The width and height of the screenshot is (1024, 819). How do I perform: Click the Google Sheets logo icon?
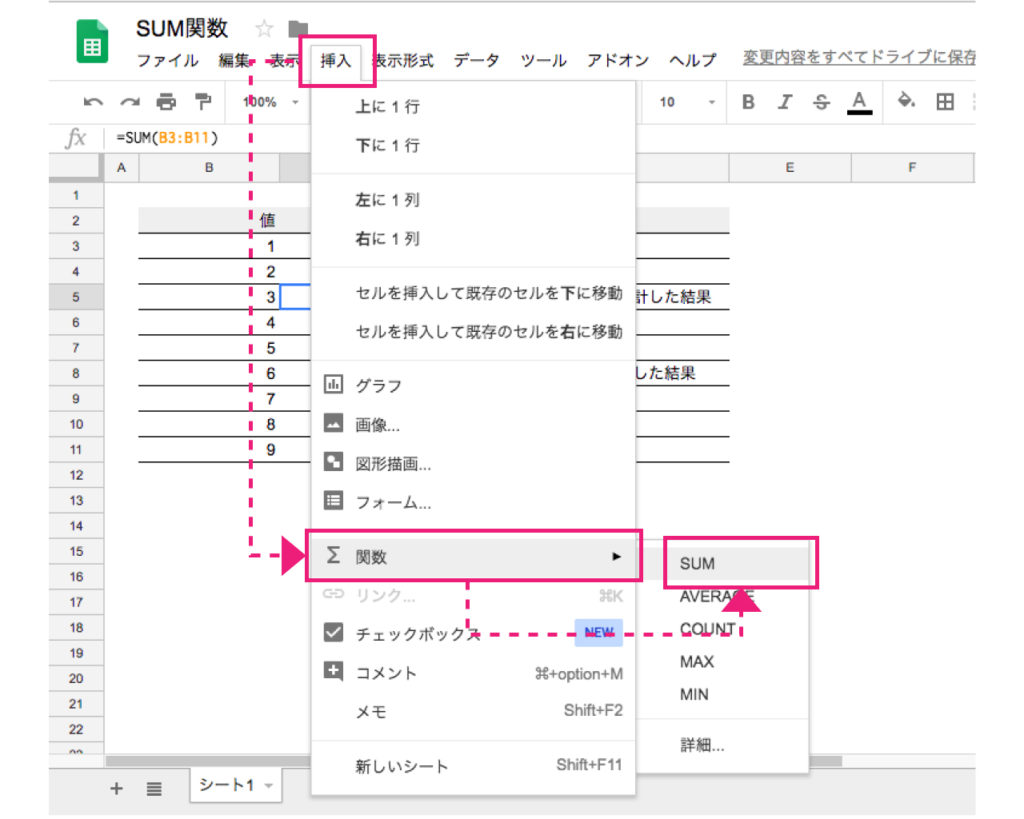click(x=91, y=41)
